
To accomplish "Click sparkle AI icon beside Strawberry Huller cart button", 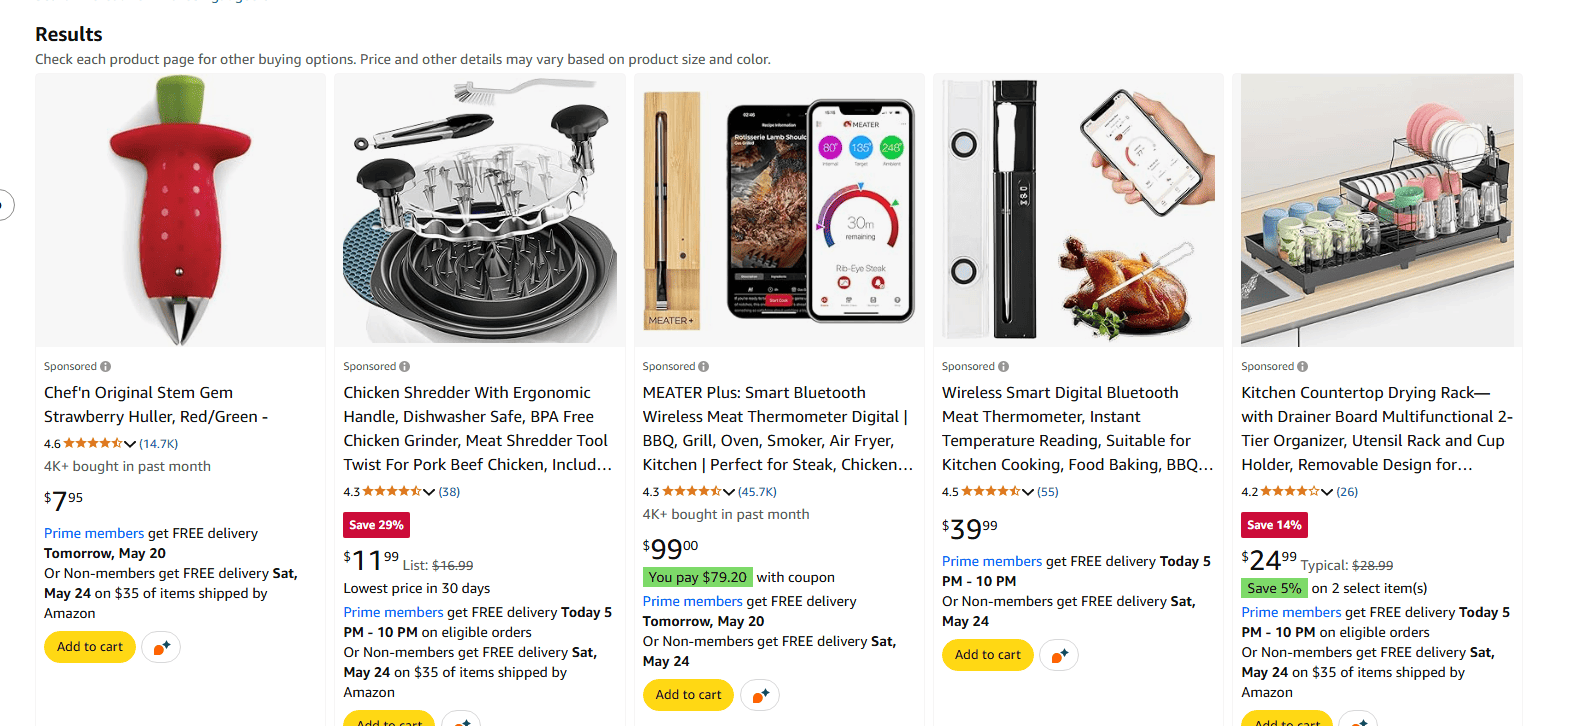I will pos(161,648).
